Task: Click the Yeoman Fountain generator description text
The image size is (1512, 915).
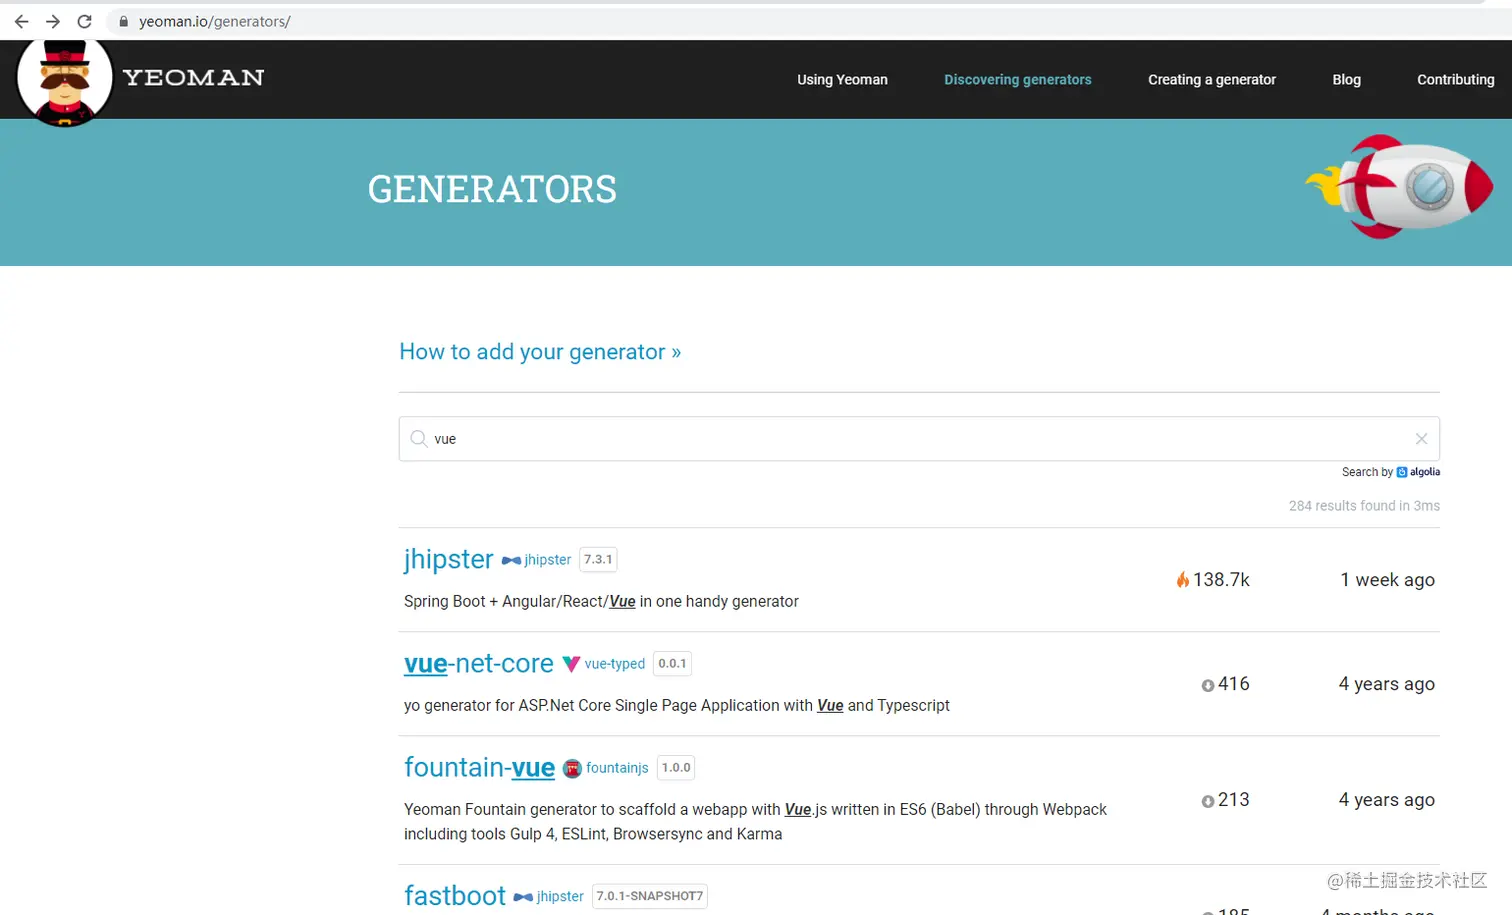Action: point(755,822)
